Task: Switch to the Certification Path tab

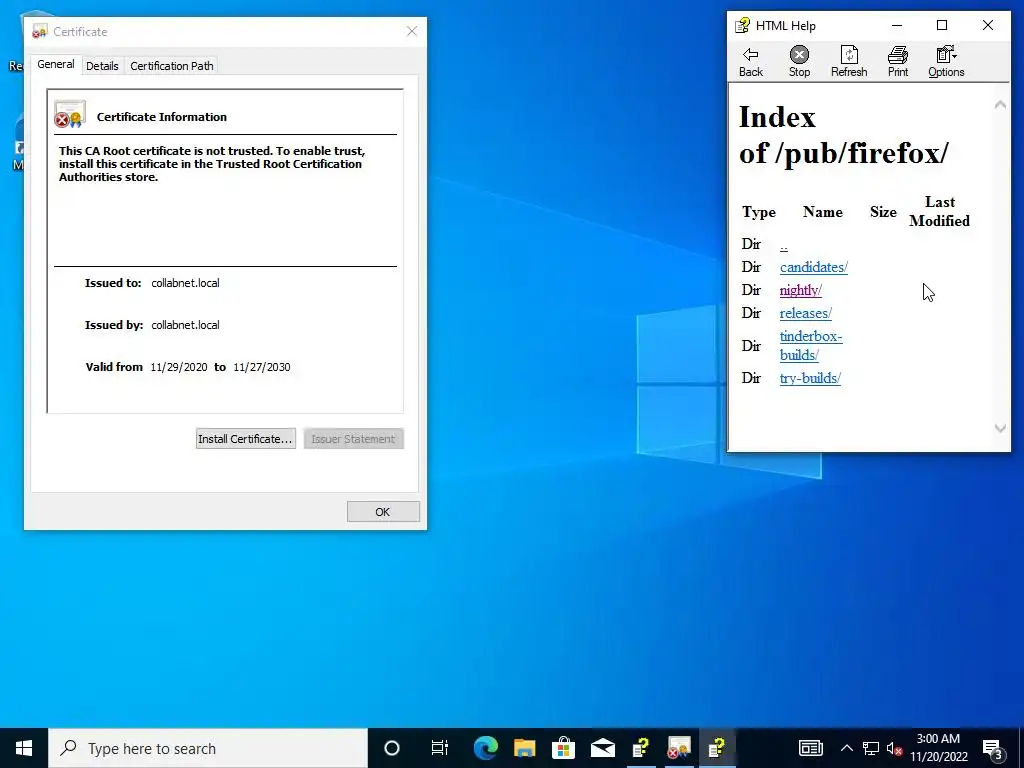Action: click(172, 66)
